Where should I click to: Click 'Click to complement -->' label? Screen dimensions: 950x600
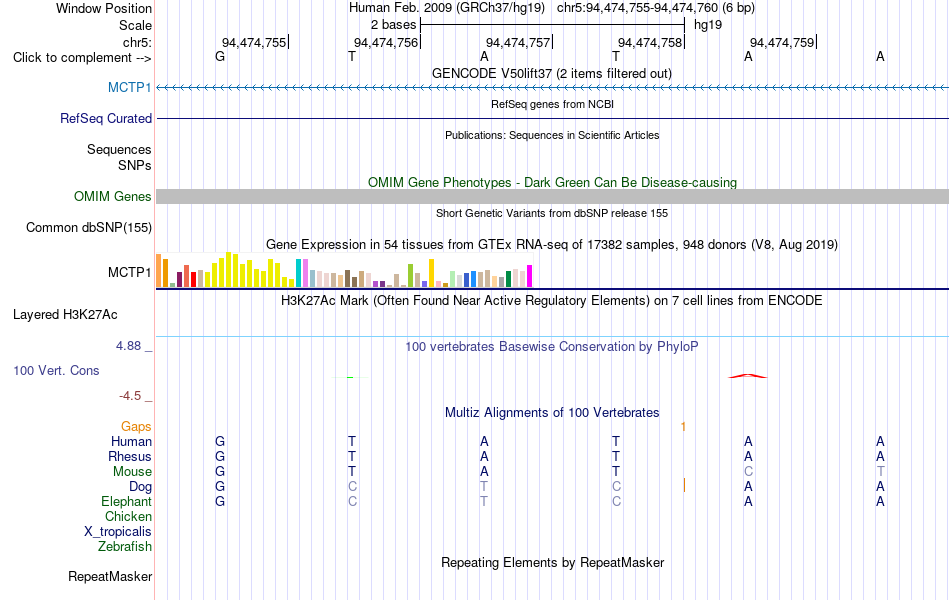[x=82, y=58]
